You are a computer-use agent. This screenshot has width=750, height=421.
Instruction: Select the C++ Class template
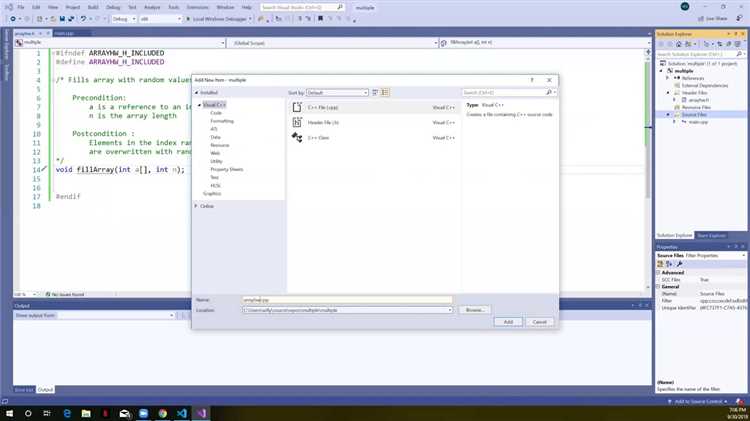[374, 138]
